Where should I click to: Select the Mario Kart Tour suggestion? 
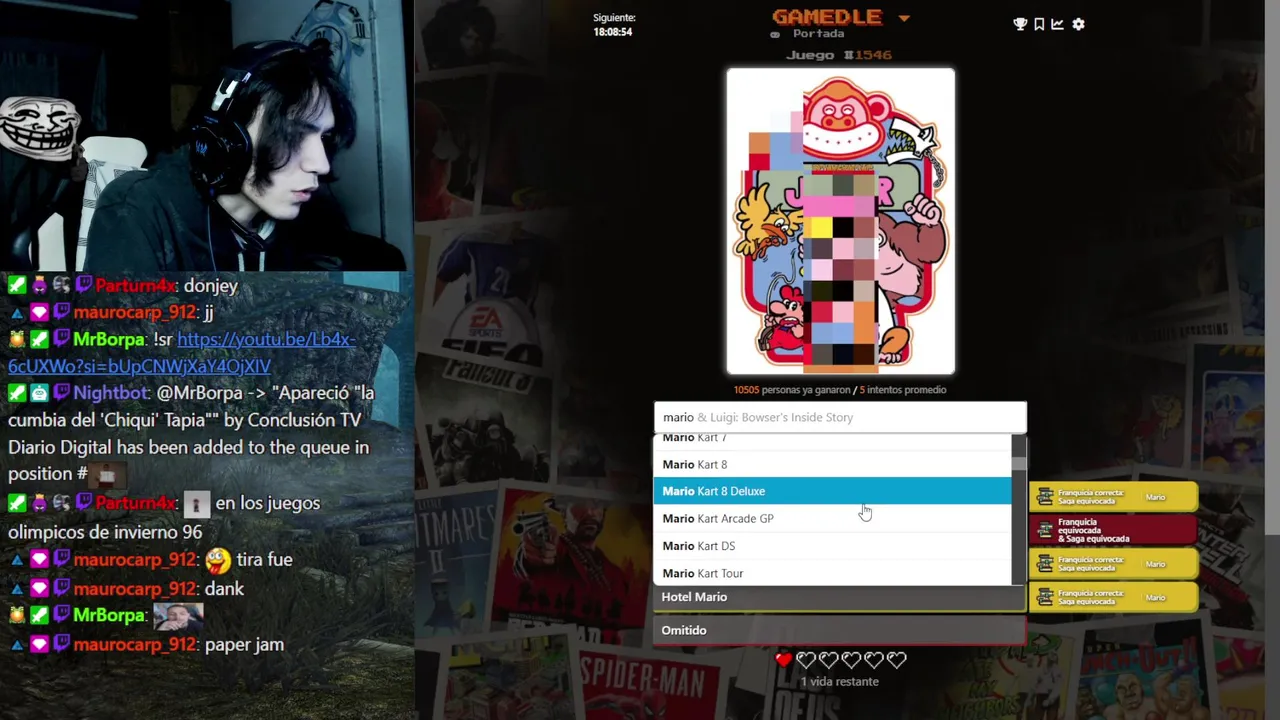click(x=832, y=573)
